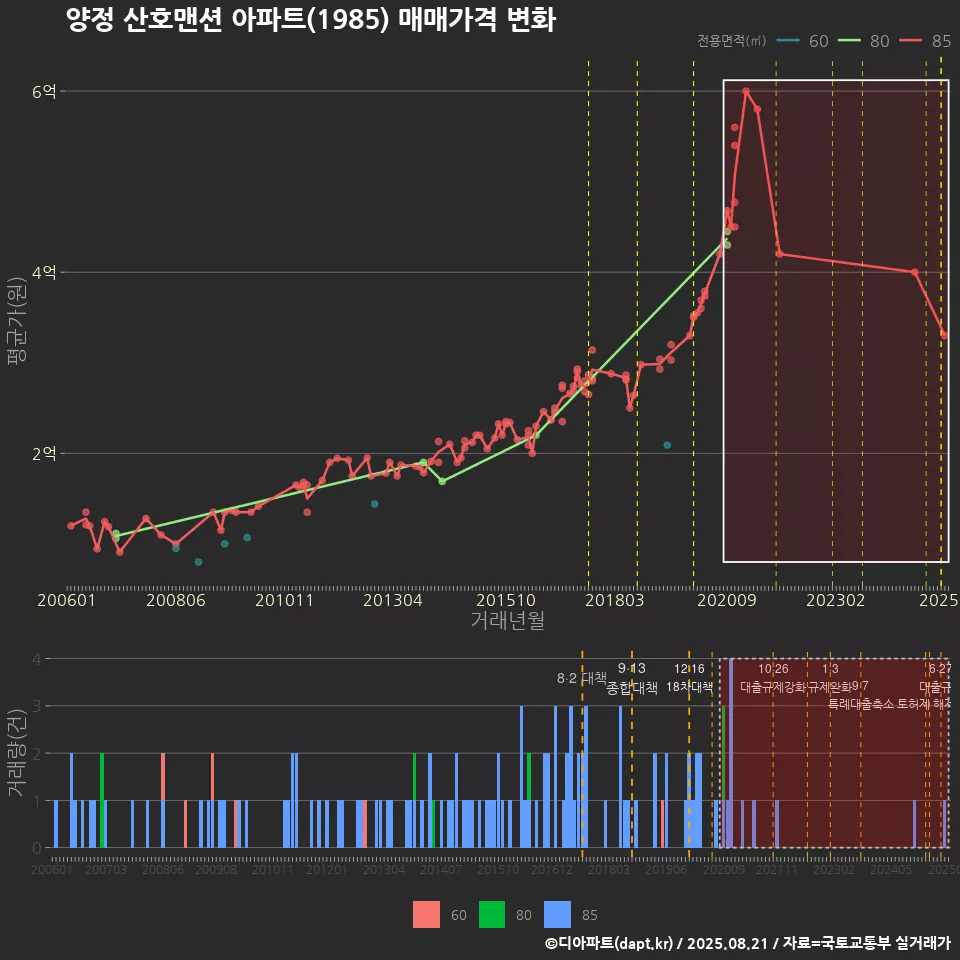Click the green data point dipping below 2억

tap(442, 481)
